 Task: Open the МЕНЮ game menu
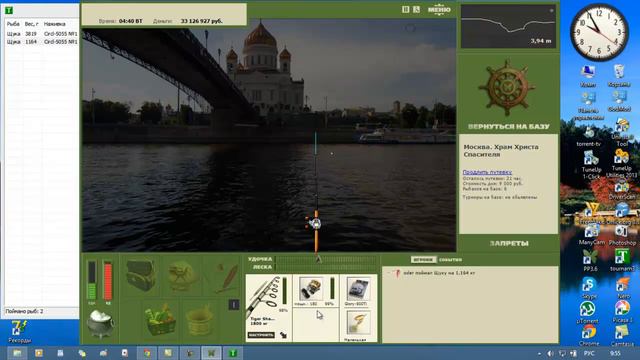(x=439, y=9)
